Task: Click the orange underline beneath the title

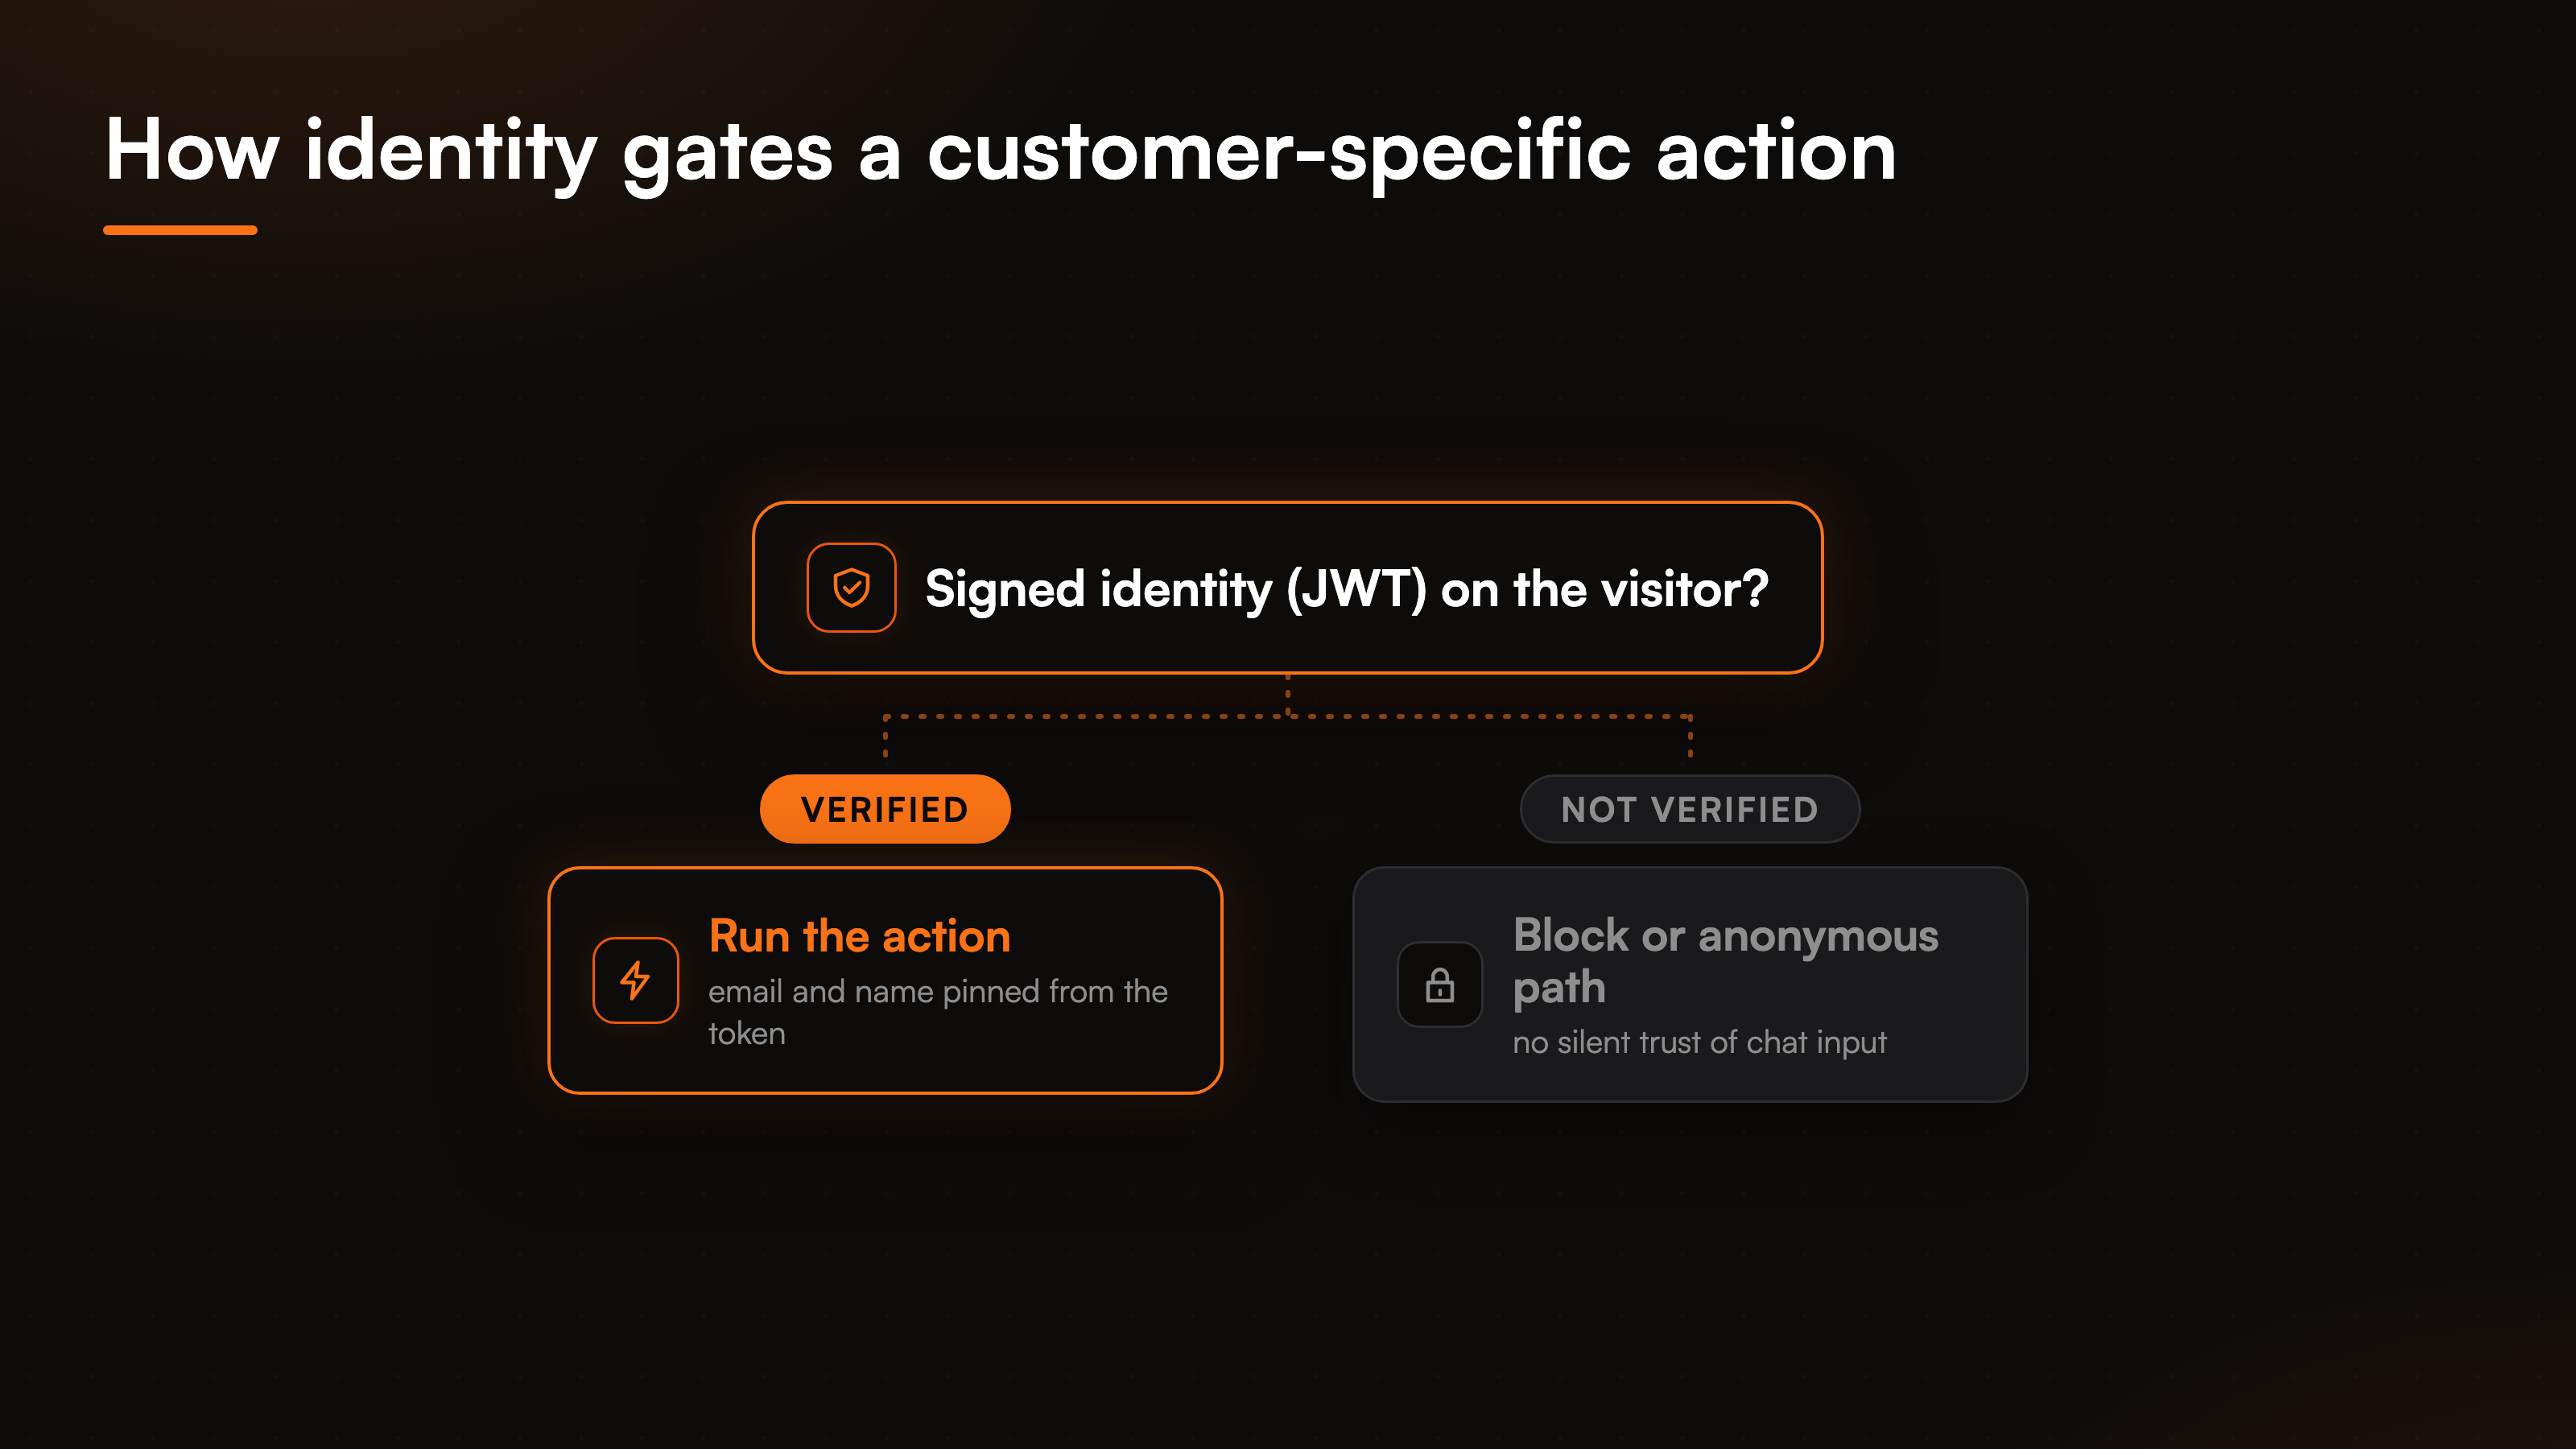Action: pyautogui.click(x=180, y=230)
